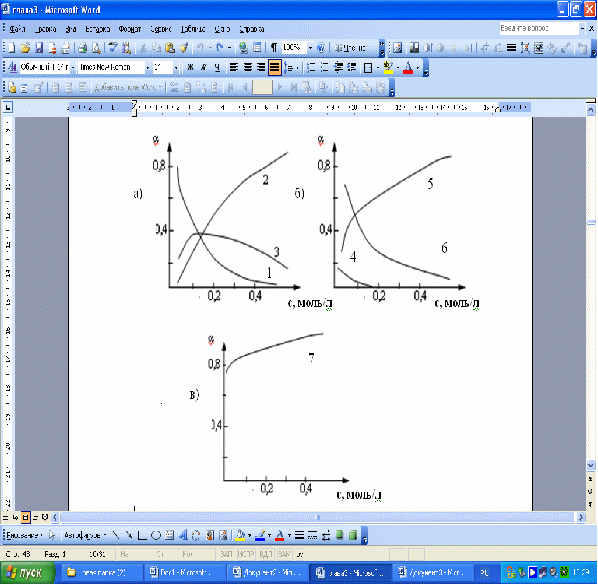Toggle numbered list formatting
This screenshot has height=585, width=598.
click(311, 68)
